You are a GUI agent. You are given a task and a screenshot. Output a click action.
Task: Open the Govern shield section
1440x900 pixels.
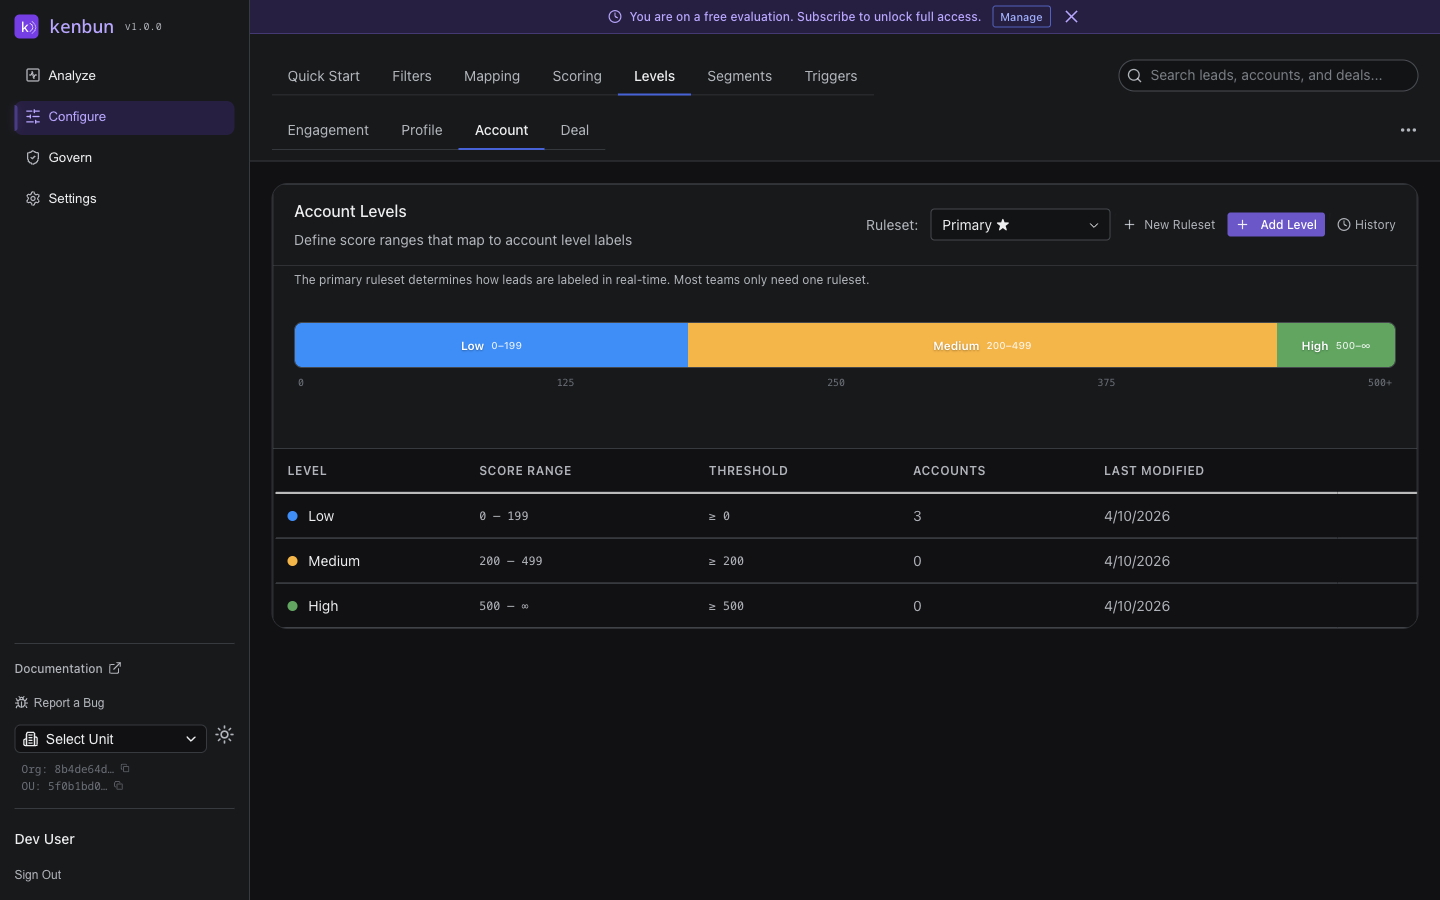124,158
